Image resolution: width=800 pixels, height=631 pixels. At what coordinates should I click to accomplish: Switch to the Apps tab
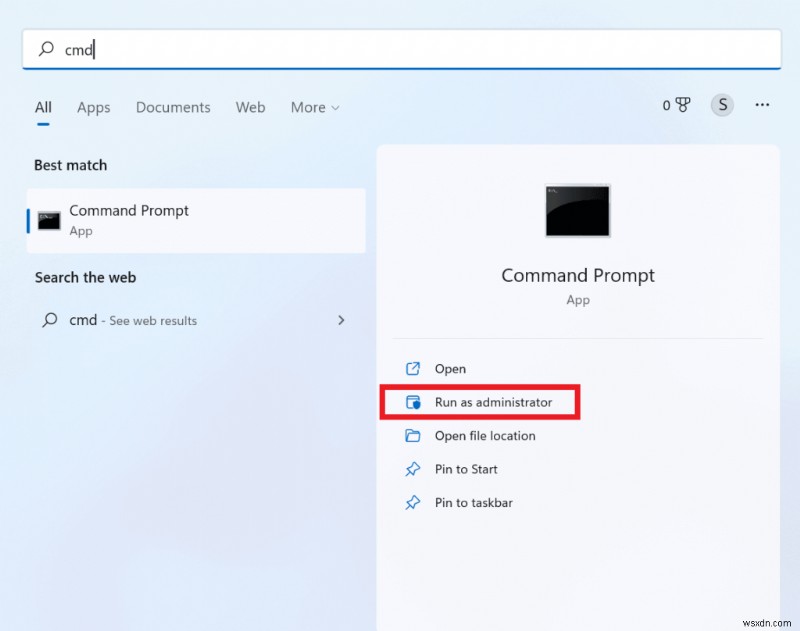click(x=93, y=107)
